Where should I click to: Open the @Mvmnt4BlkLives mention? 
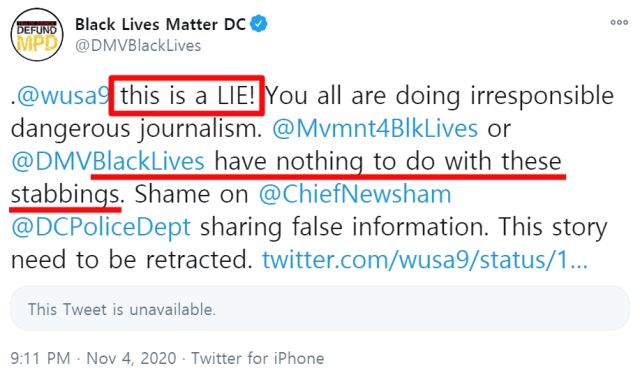(375, 129)
